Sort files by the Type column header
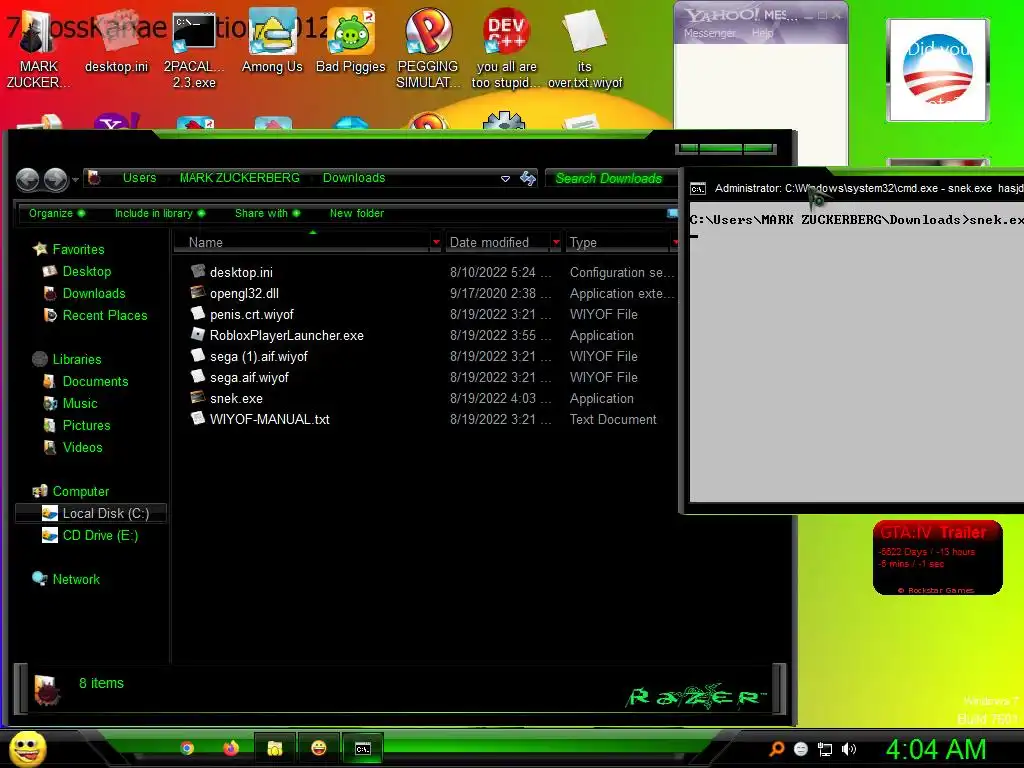 [583, 242]
